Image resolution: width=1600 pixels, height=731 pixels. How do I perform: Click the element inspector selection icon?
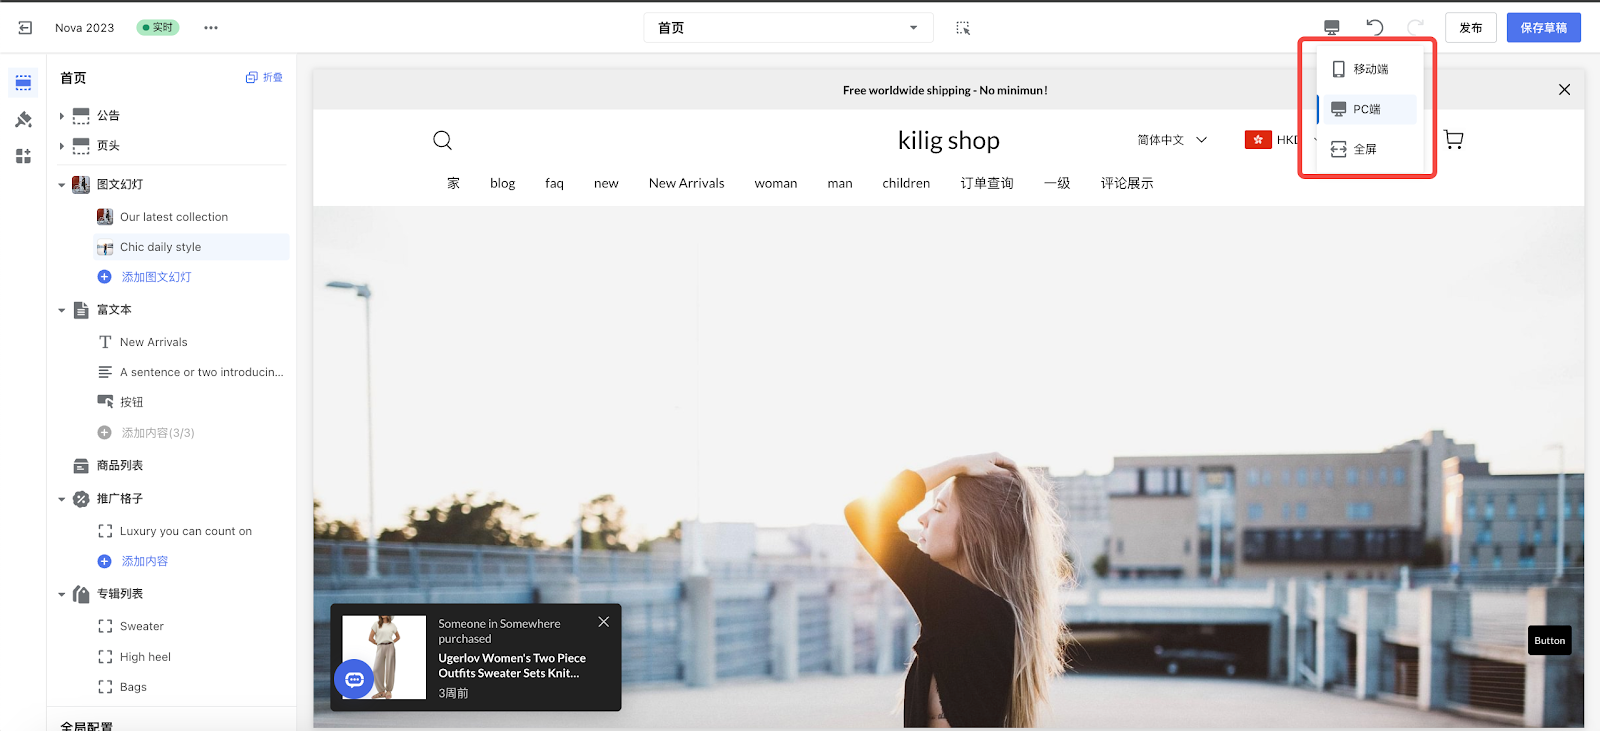point(962,28)
